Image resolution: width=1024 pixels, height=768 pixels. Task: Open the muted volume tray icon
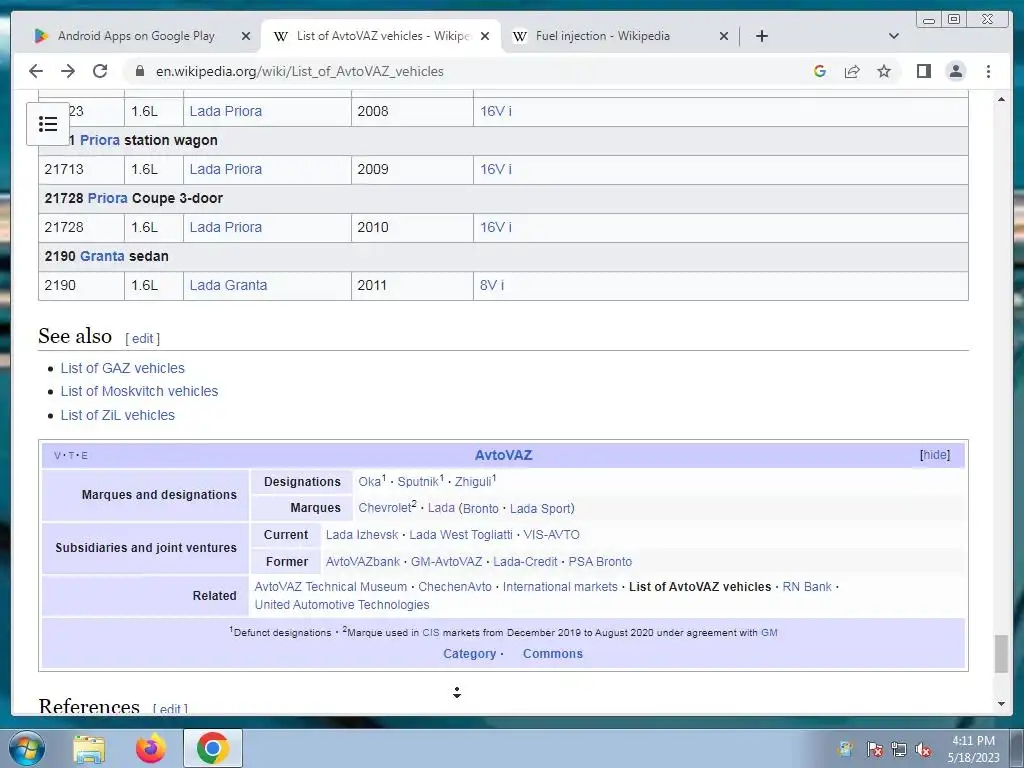(923, 750)
